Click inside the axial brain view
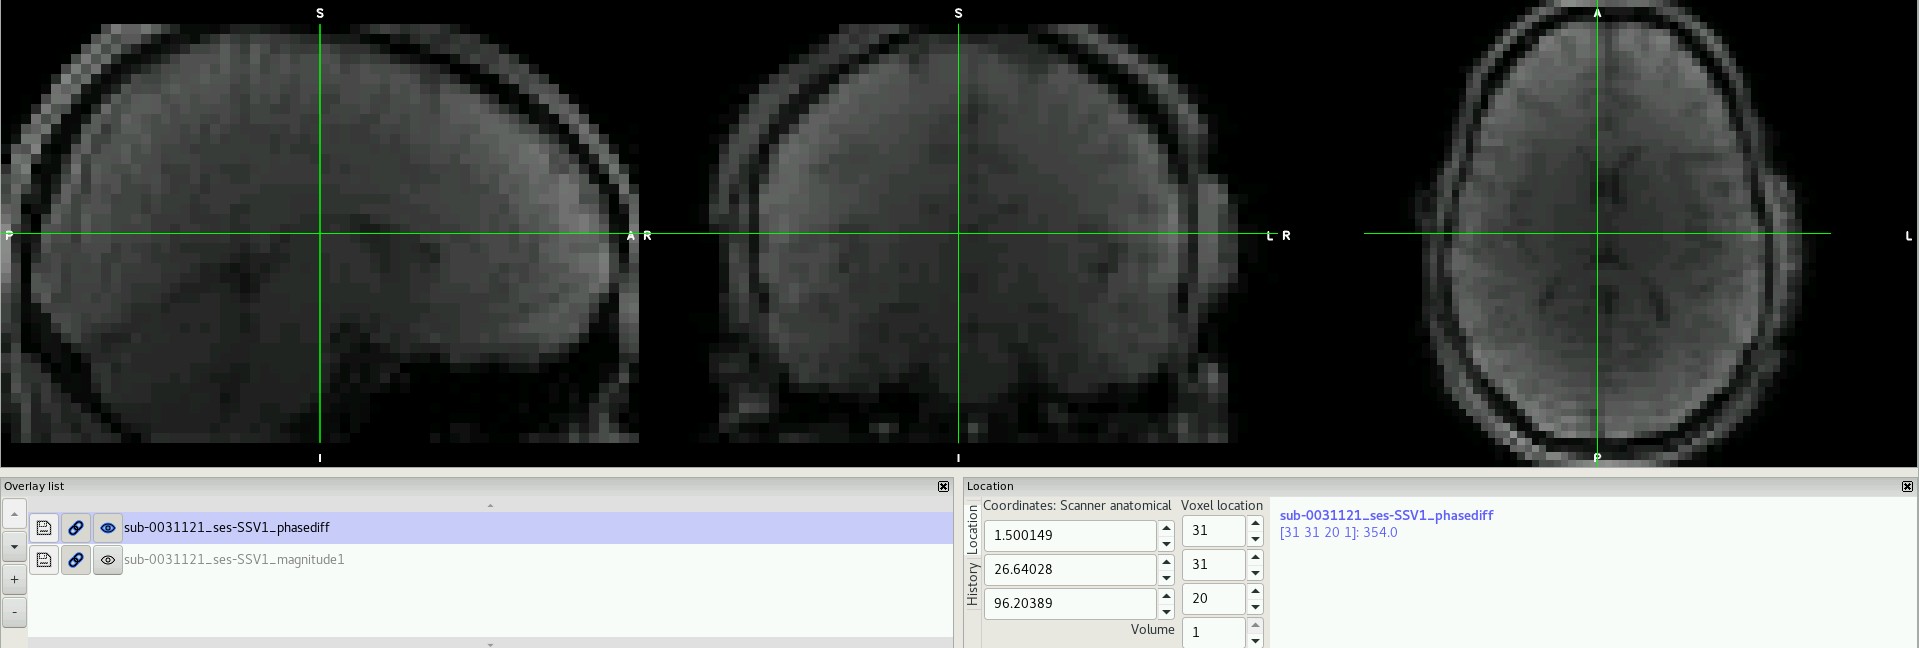 pos(1597,234)
